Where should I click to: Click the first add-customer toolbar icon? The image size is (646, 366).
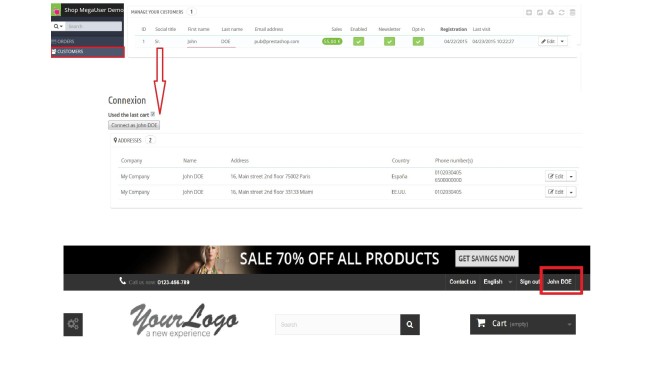[x=529, y=12]
